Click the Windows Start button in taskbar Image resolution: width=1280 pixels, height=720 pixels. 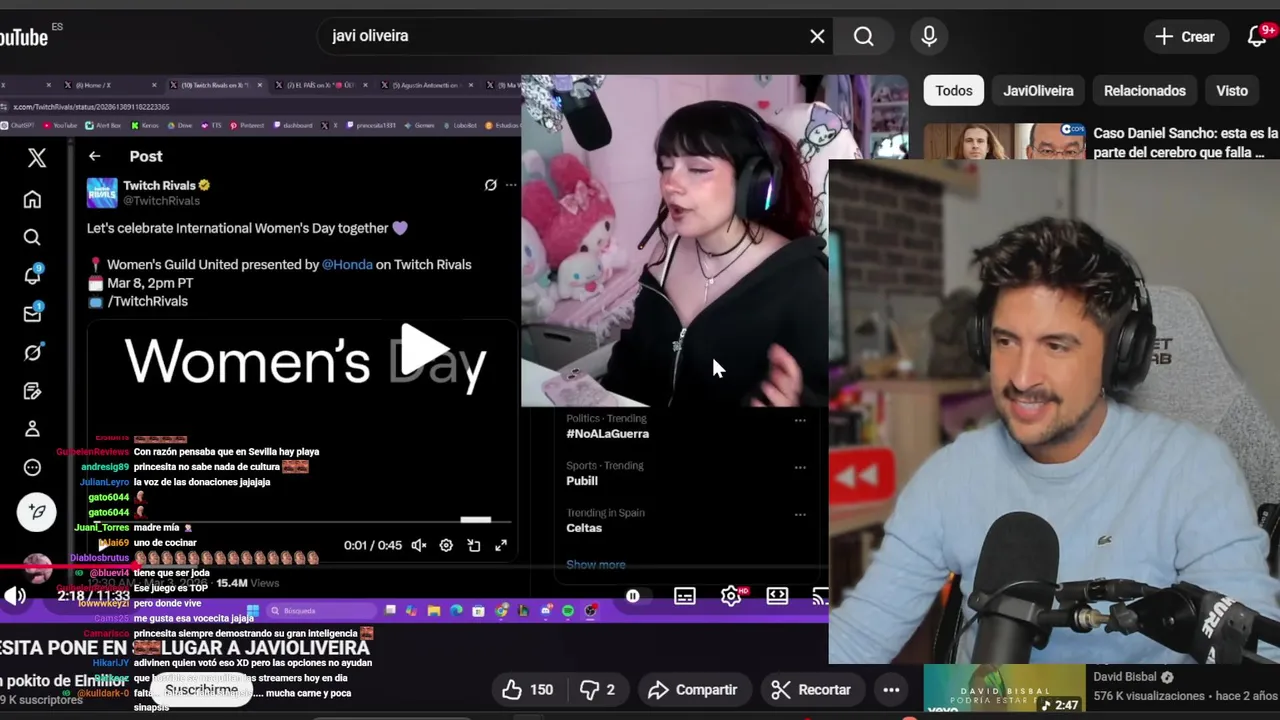point(252,611)
